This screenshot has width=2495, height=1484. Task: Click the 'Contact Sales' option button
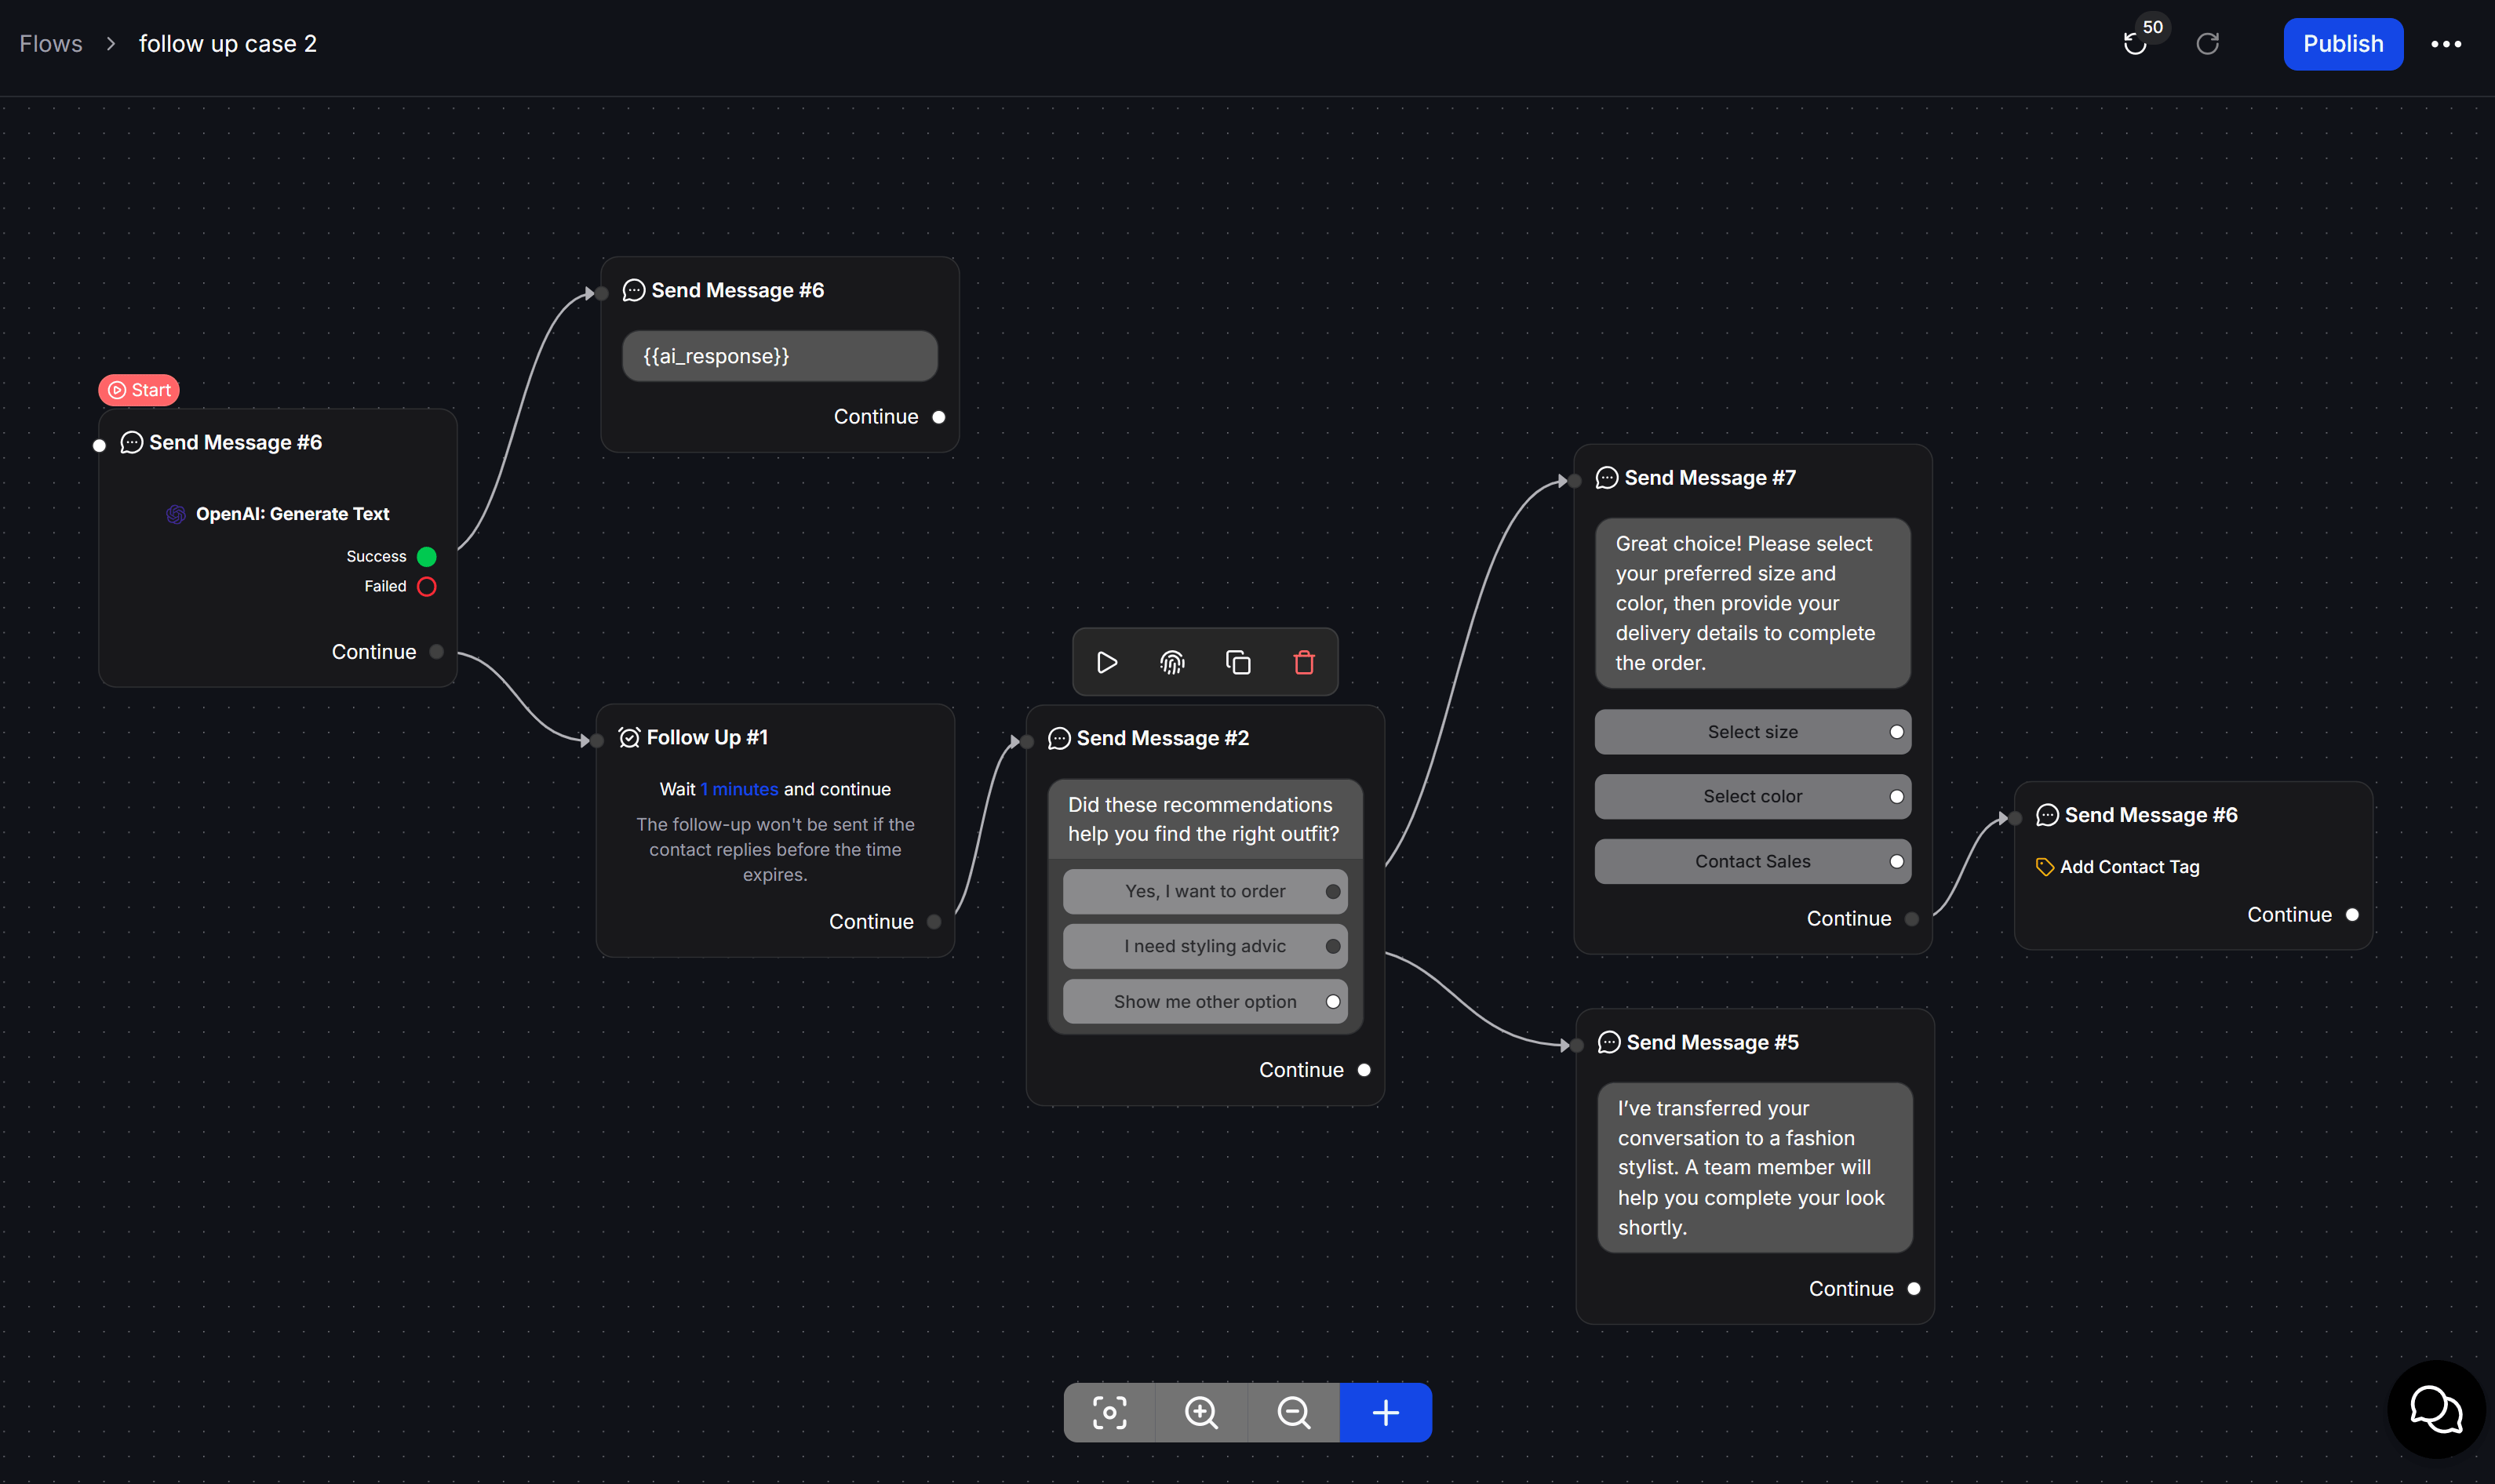click(1753, 862)
